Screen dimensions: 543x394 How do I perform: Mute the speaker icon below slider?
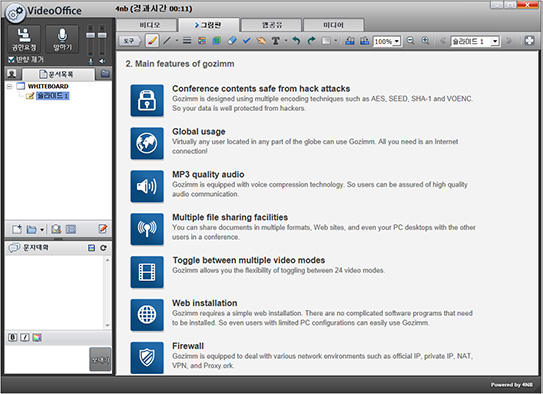click(102, 61)
